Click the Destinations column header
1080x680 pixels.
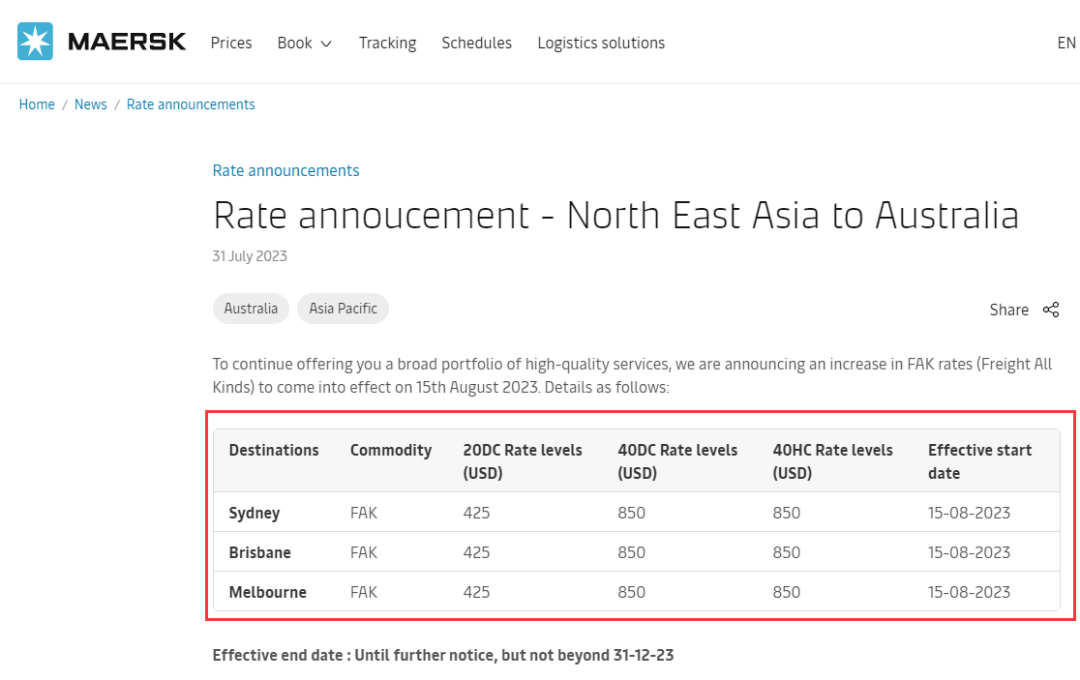(x=274, y=450)
